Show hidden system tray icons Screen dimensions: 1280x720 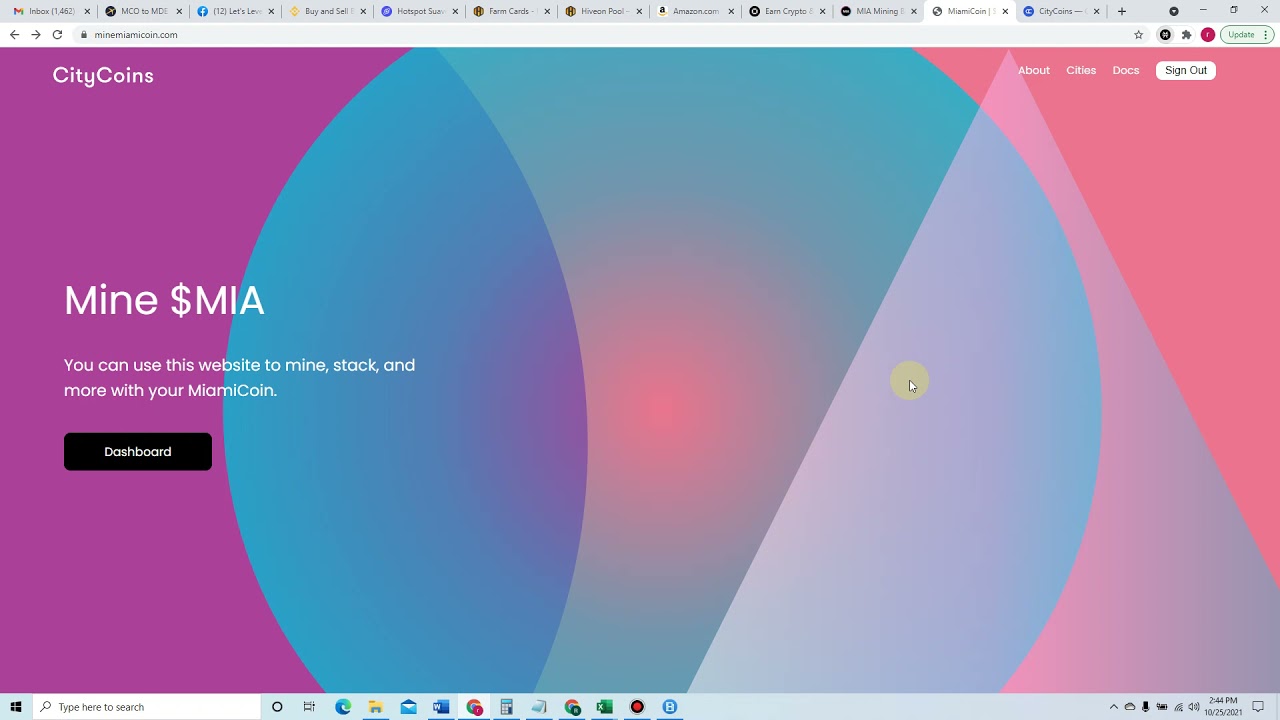pyautogui.click(x=1114, y=707)
